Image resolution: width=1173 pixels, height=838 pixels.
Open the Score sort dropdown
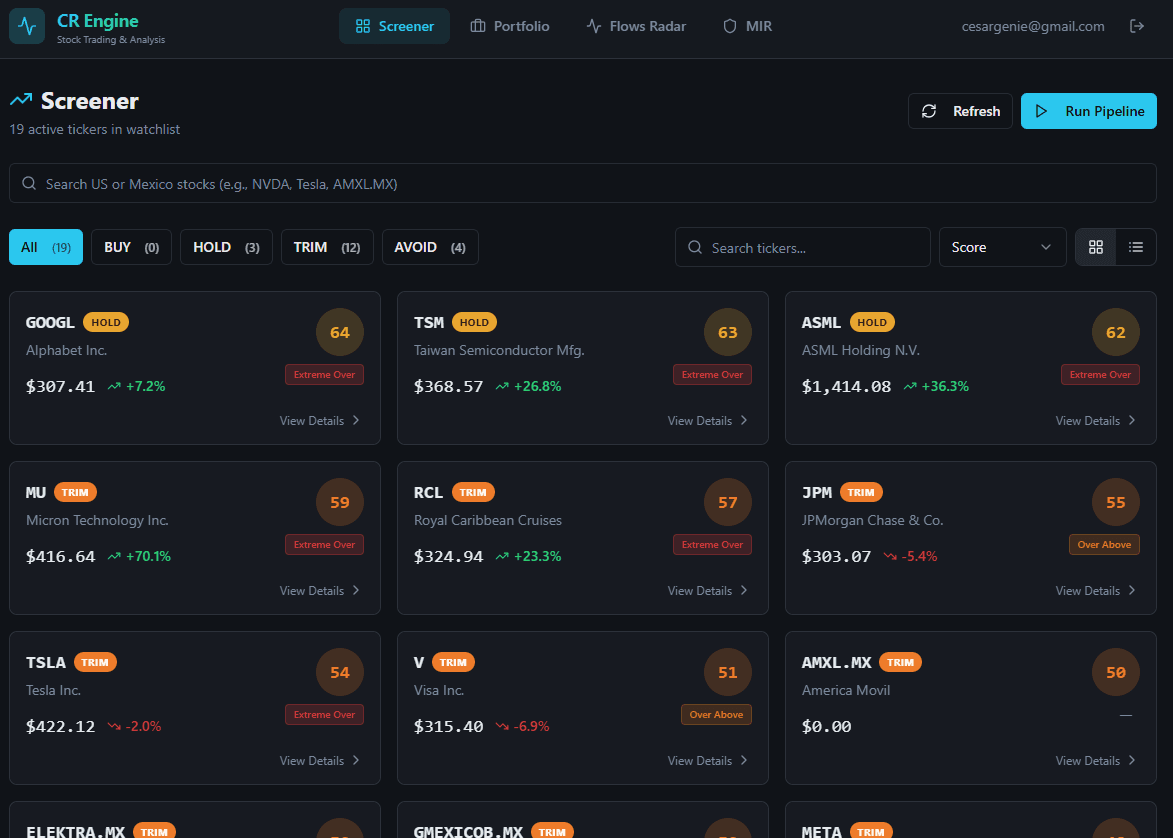click(x=1002, y=247)
